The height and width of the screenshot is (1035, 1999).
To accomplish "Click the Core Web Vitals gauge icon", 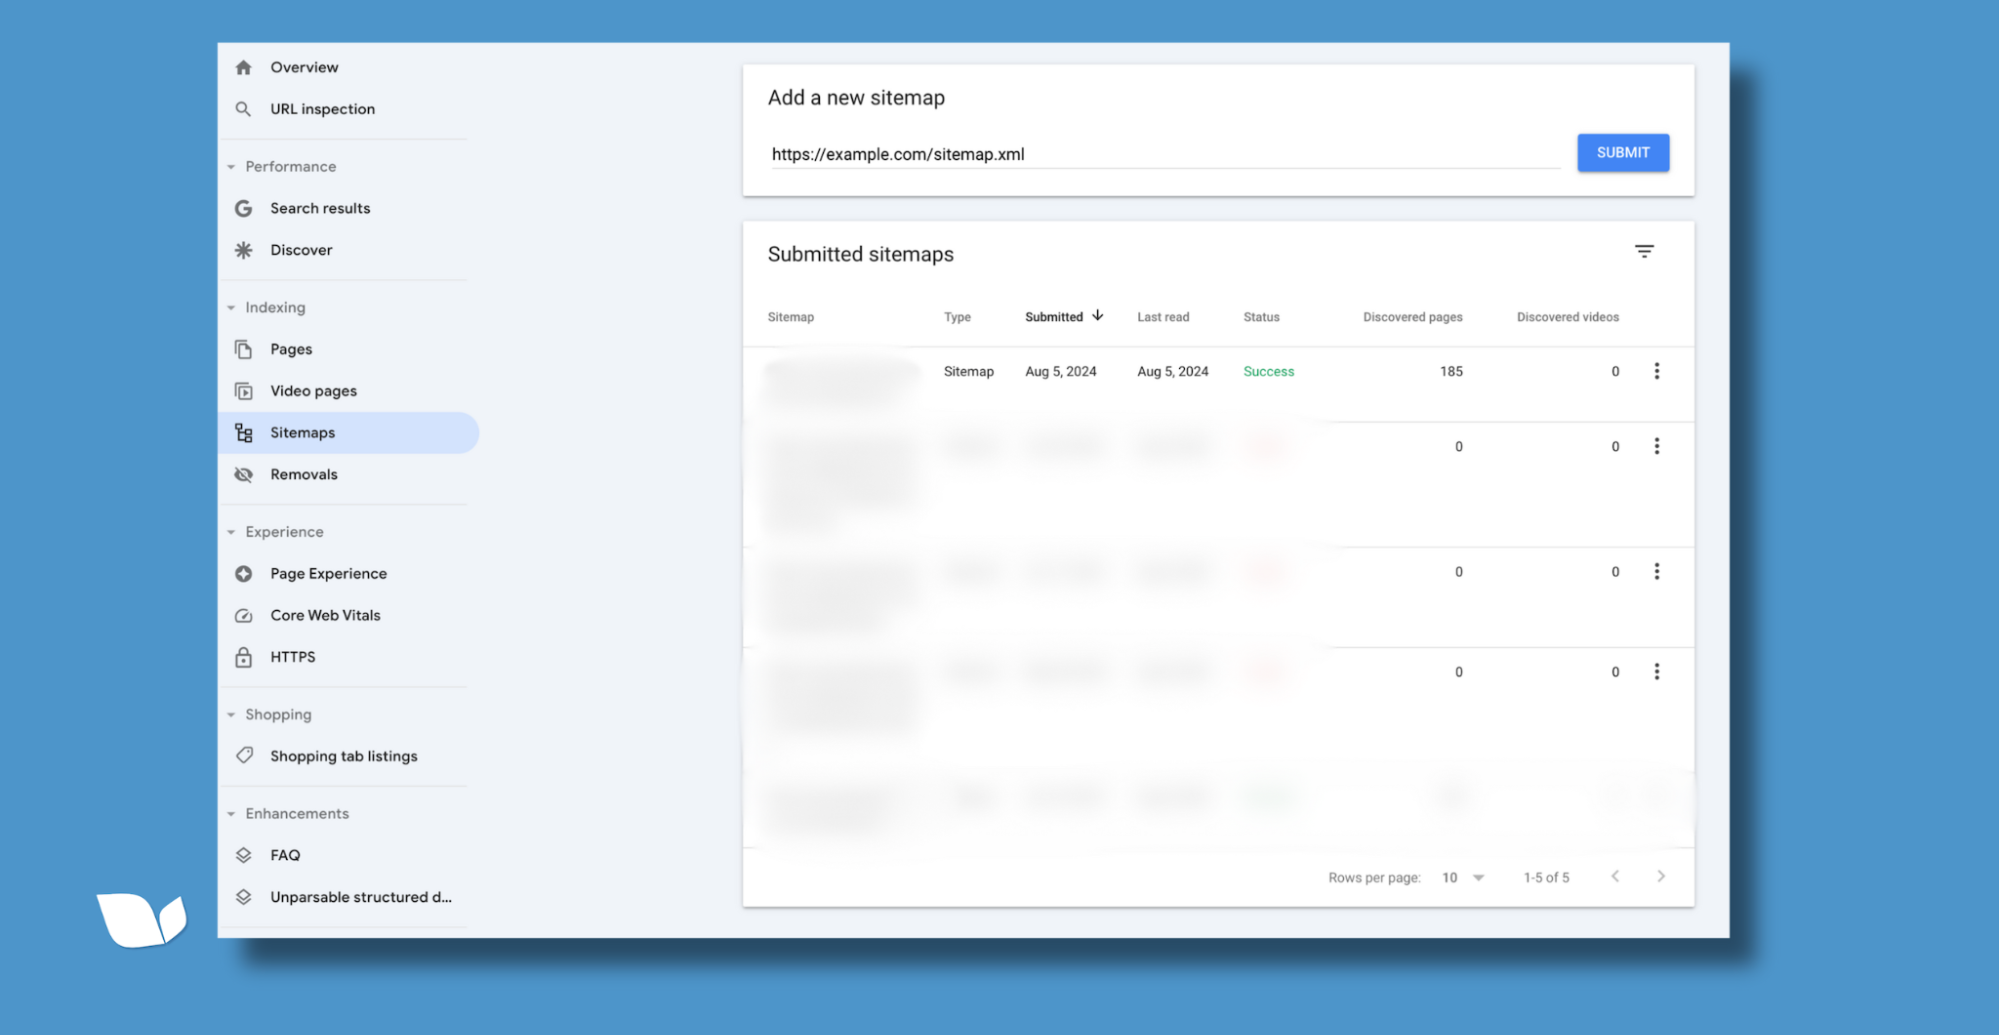I will 243,616.
